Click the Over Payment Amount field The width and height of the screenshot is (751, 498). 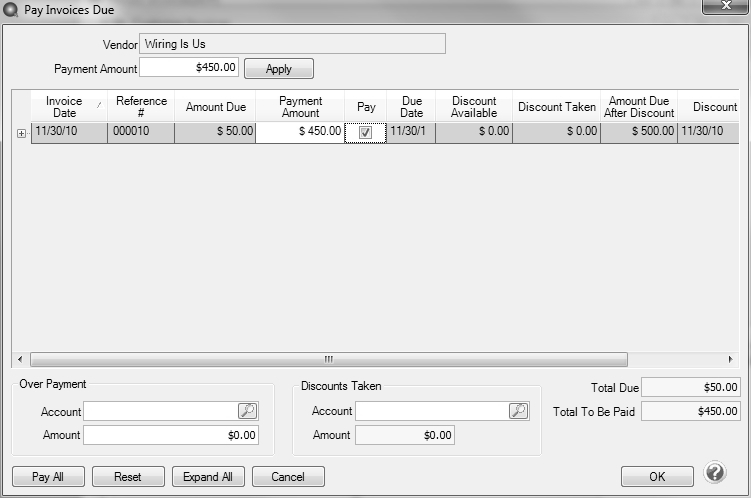coord(170,435)
